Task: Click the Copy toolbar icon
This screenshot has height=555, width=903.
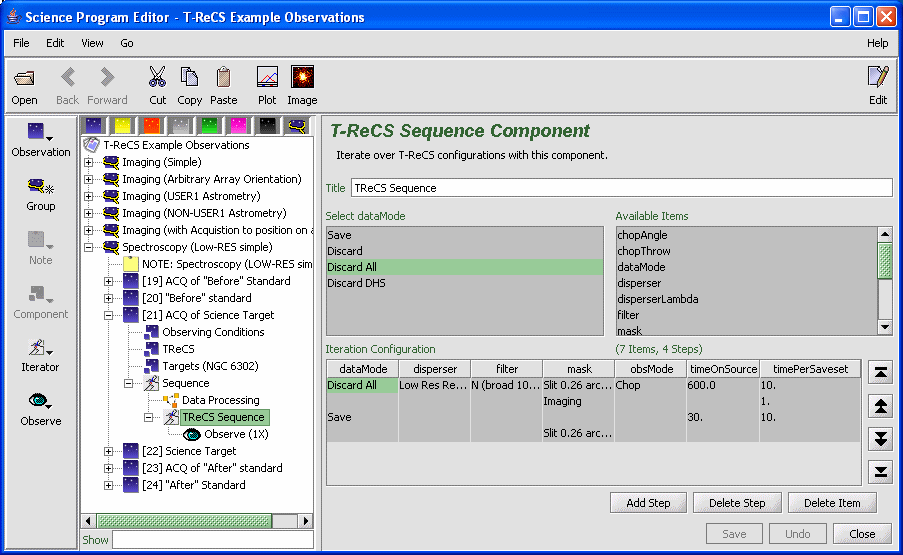Action: (x=189, y=77)
